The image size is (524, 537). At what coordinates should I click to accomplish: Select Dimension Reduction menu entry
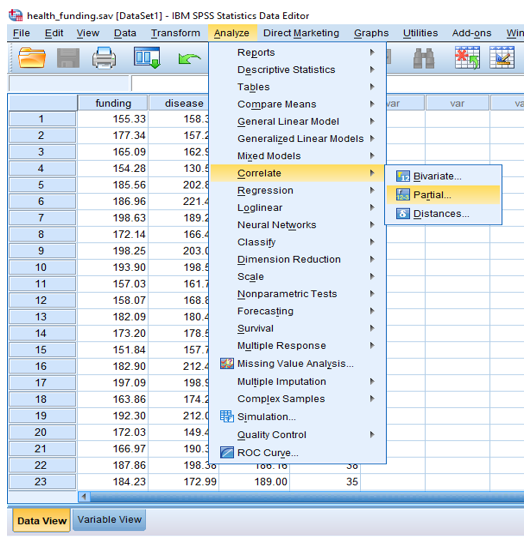pyautogui.click(x=297, y=259)
